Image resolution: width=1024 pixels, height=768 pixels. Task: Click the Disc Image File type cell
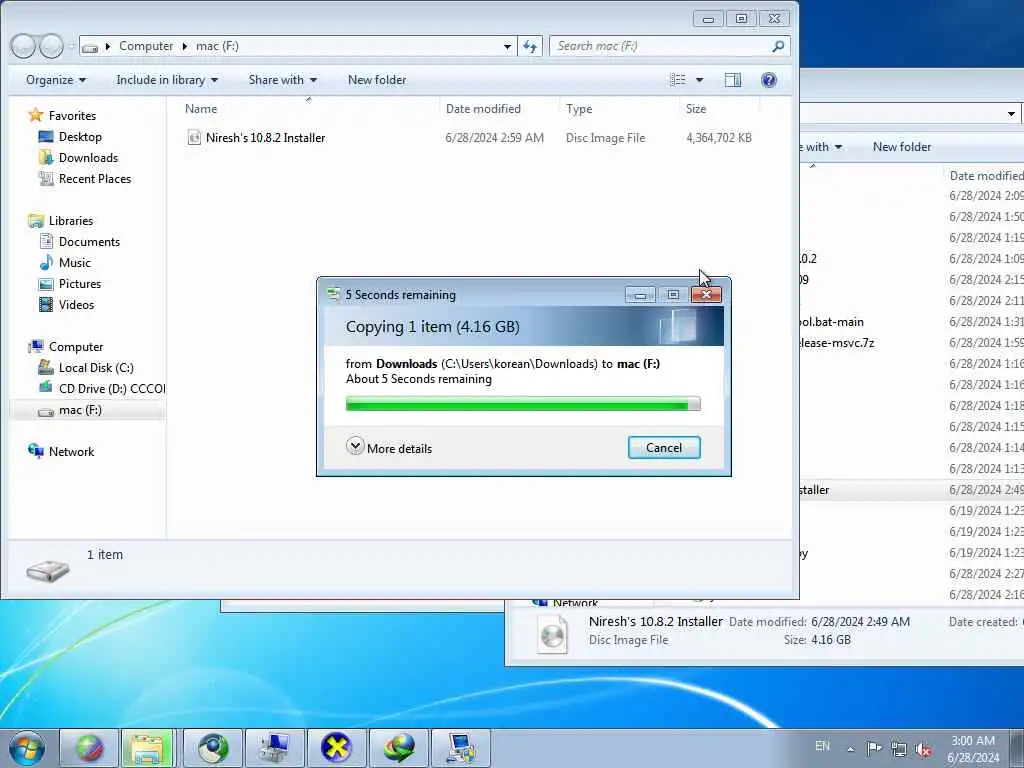pos(605,138)
